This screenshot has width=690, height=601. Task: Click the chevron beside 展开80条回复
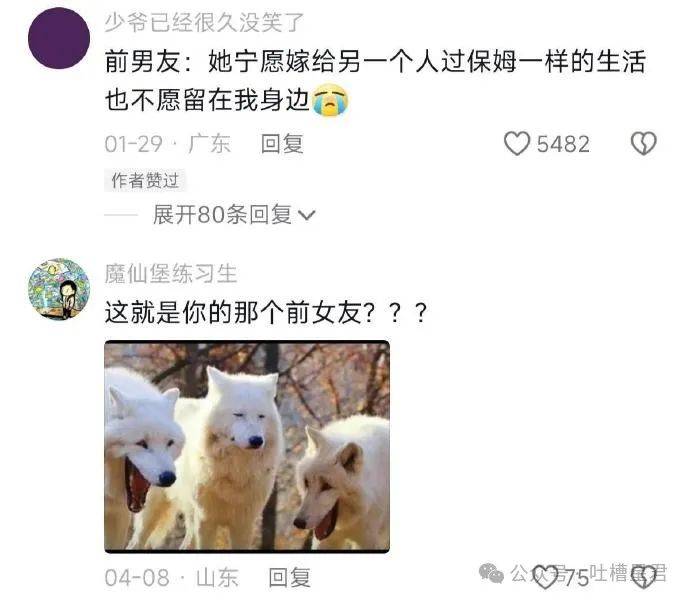pyautogui.click(x=307, y=215)
